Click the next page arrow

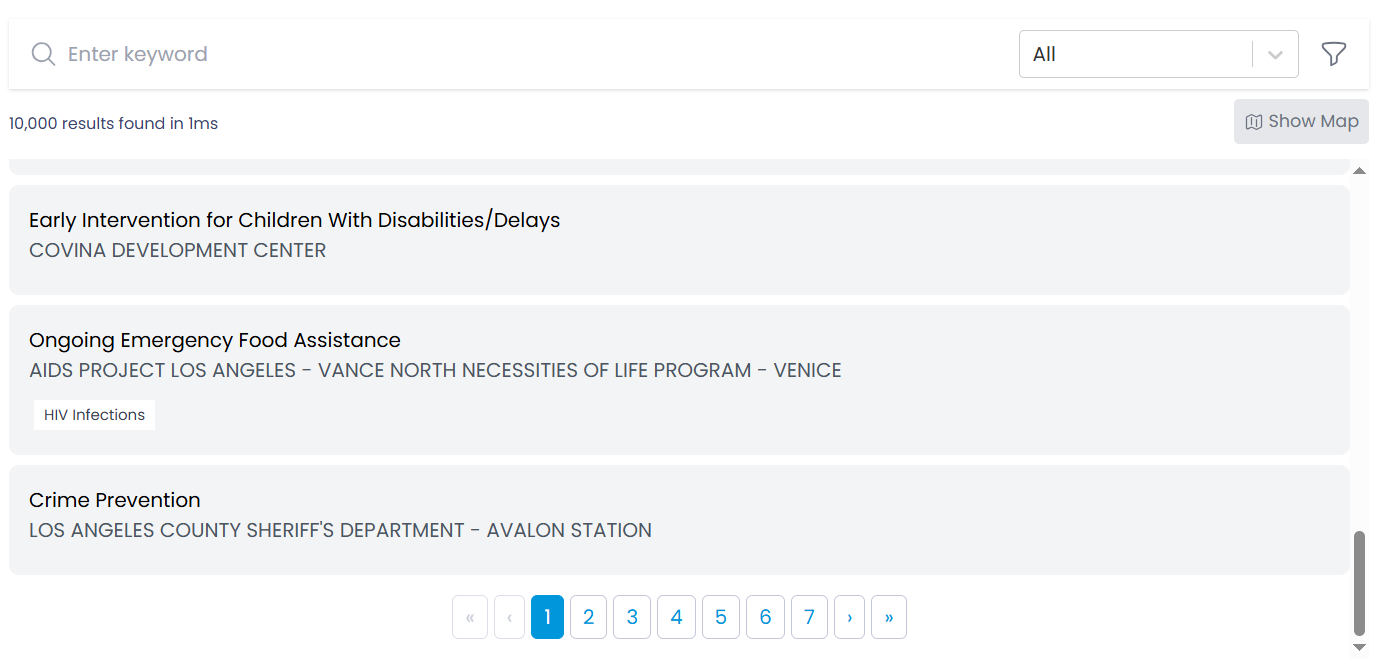click(x=849, y=617)
